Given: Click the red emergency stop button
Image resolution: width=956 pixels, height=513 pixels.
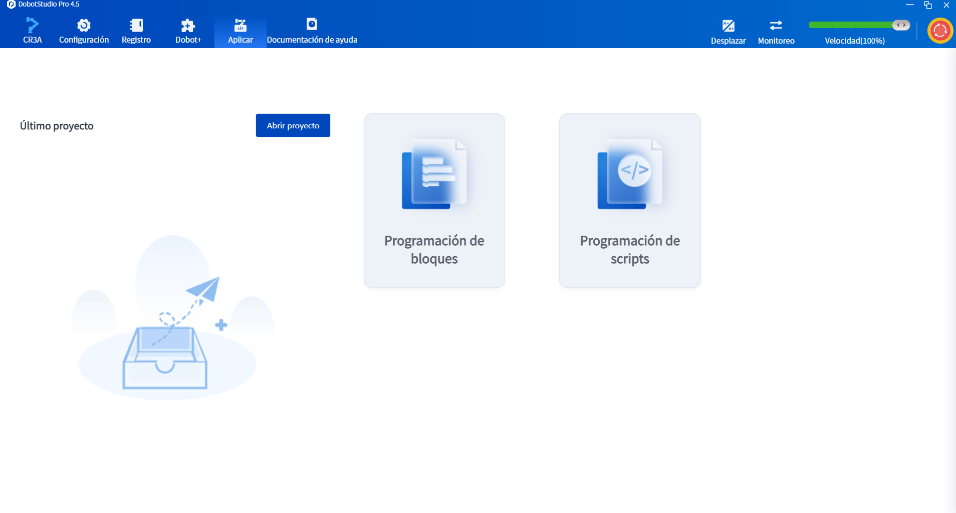Looking at the screenshot, I should point(940,30).
